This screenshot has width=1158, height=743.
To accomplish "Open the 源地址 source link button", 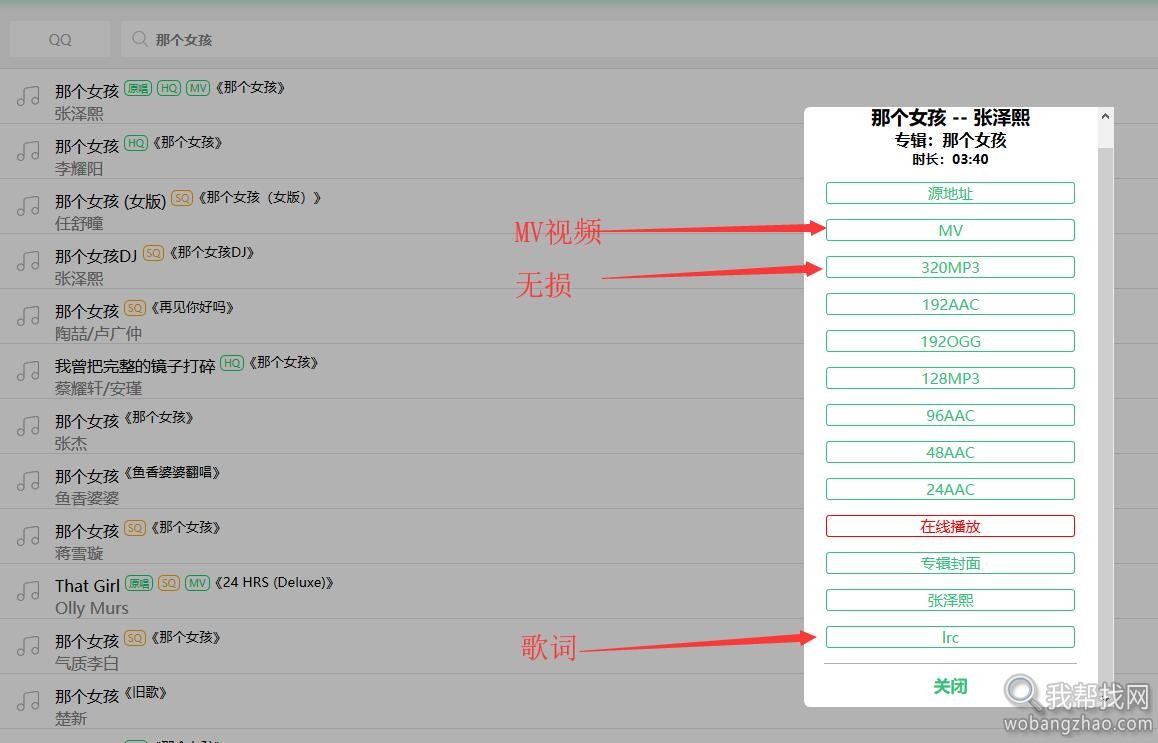I will pyautogui.click(x=950, y=194).
